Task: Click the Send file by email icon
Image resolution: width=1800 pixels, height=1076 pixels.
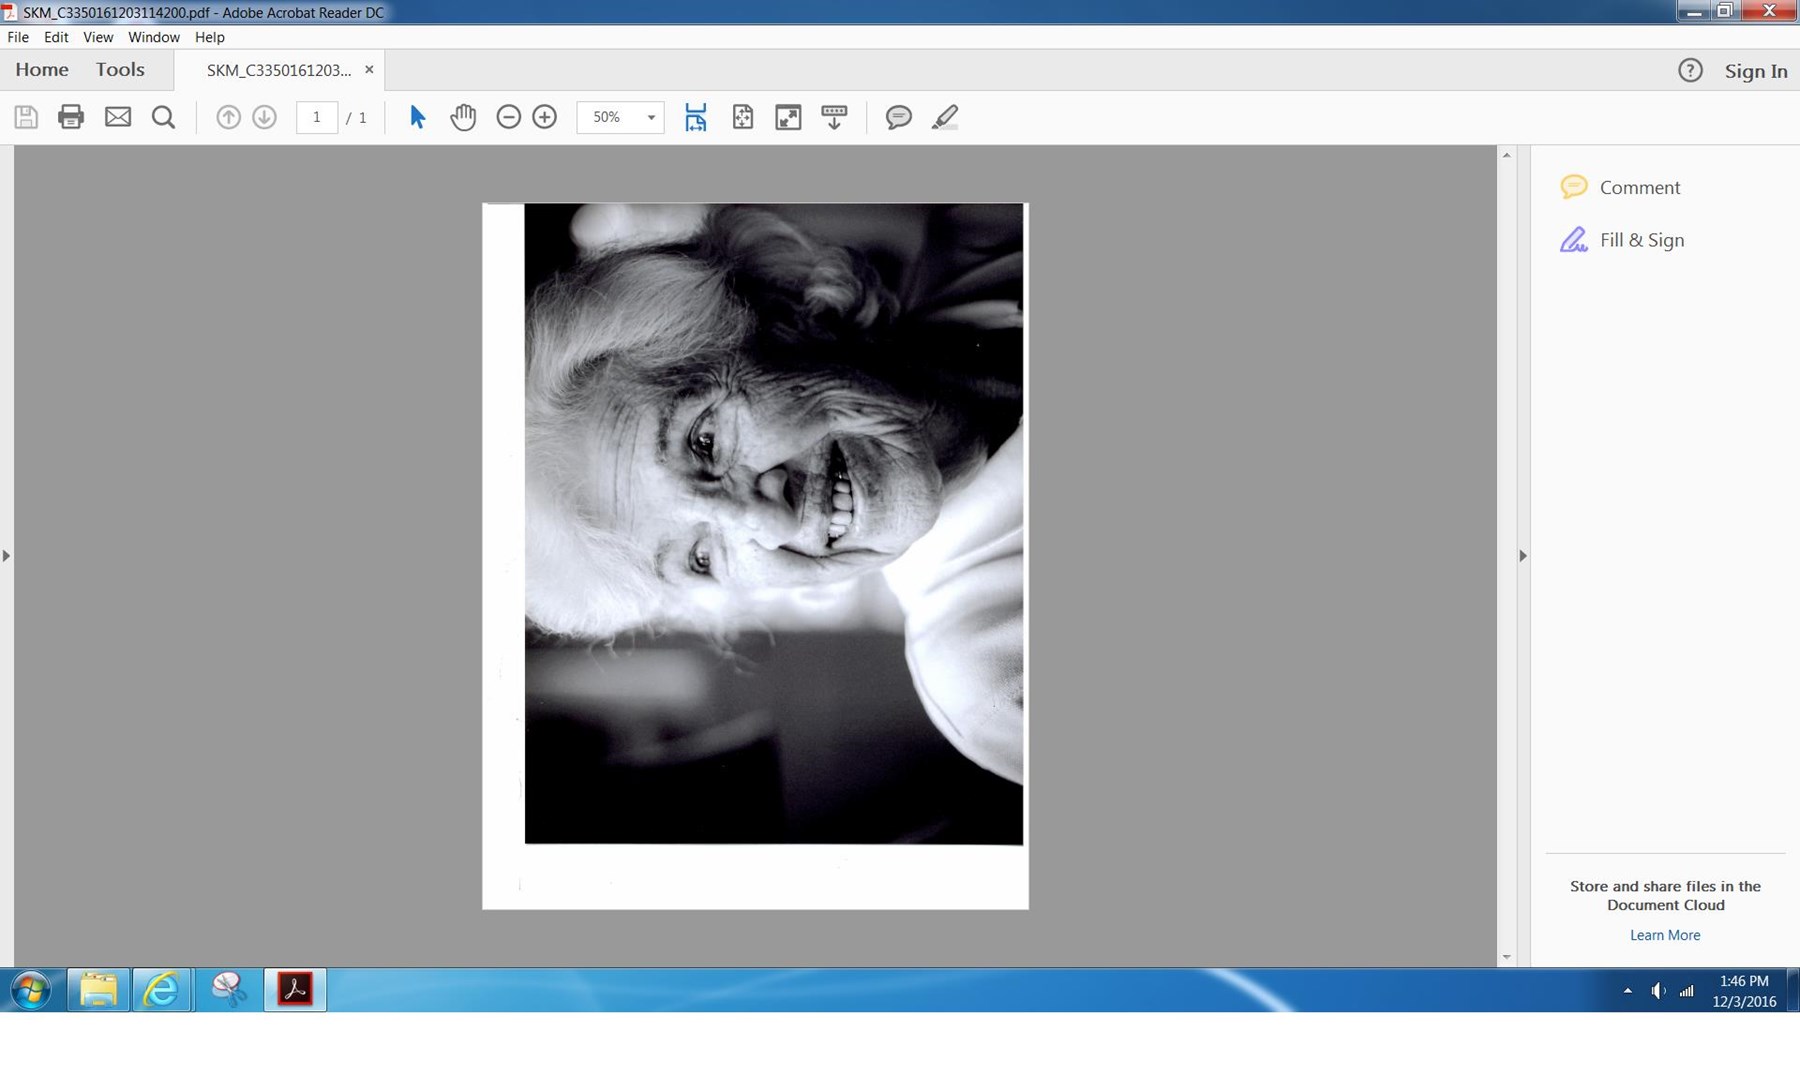Action: (118, 117)
